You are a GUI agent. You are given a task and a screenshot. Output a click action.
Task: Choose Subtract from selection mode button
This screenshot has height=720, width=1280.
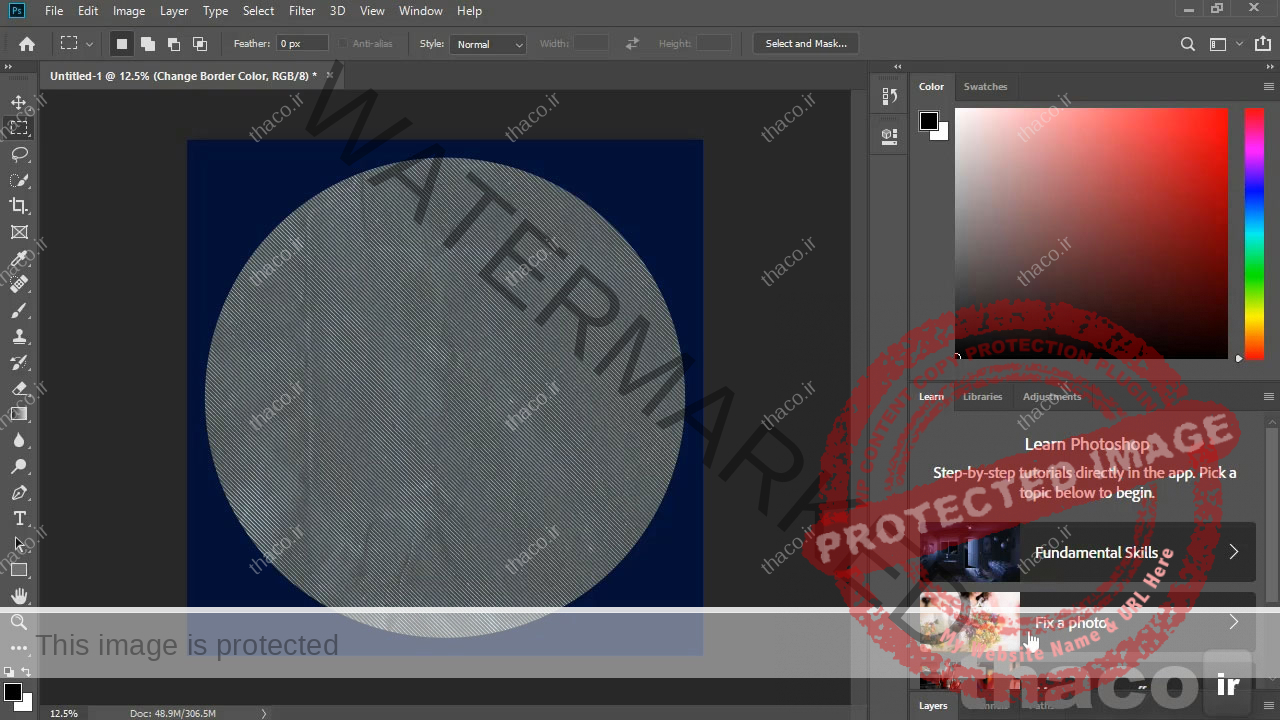point(174,44)
